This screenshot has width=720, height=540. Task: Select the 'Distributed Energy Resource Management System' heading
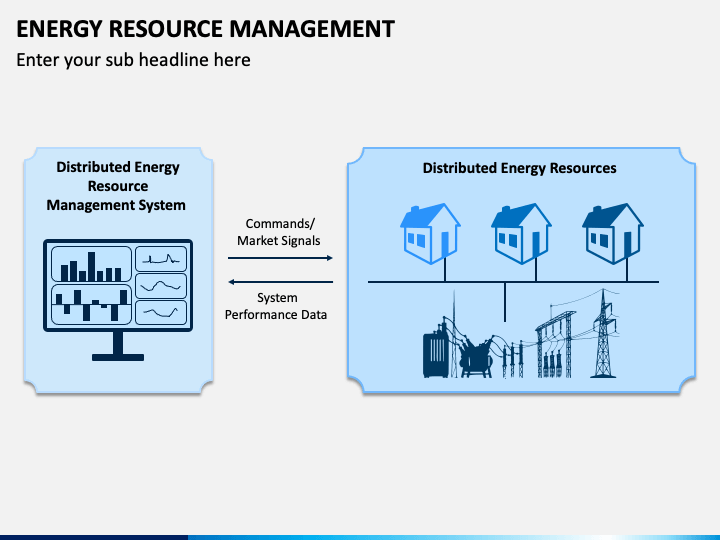coord(117,186)
